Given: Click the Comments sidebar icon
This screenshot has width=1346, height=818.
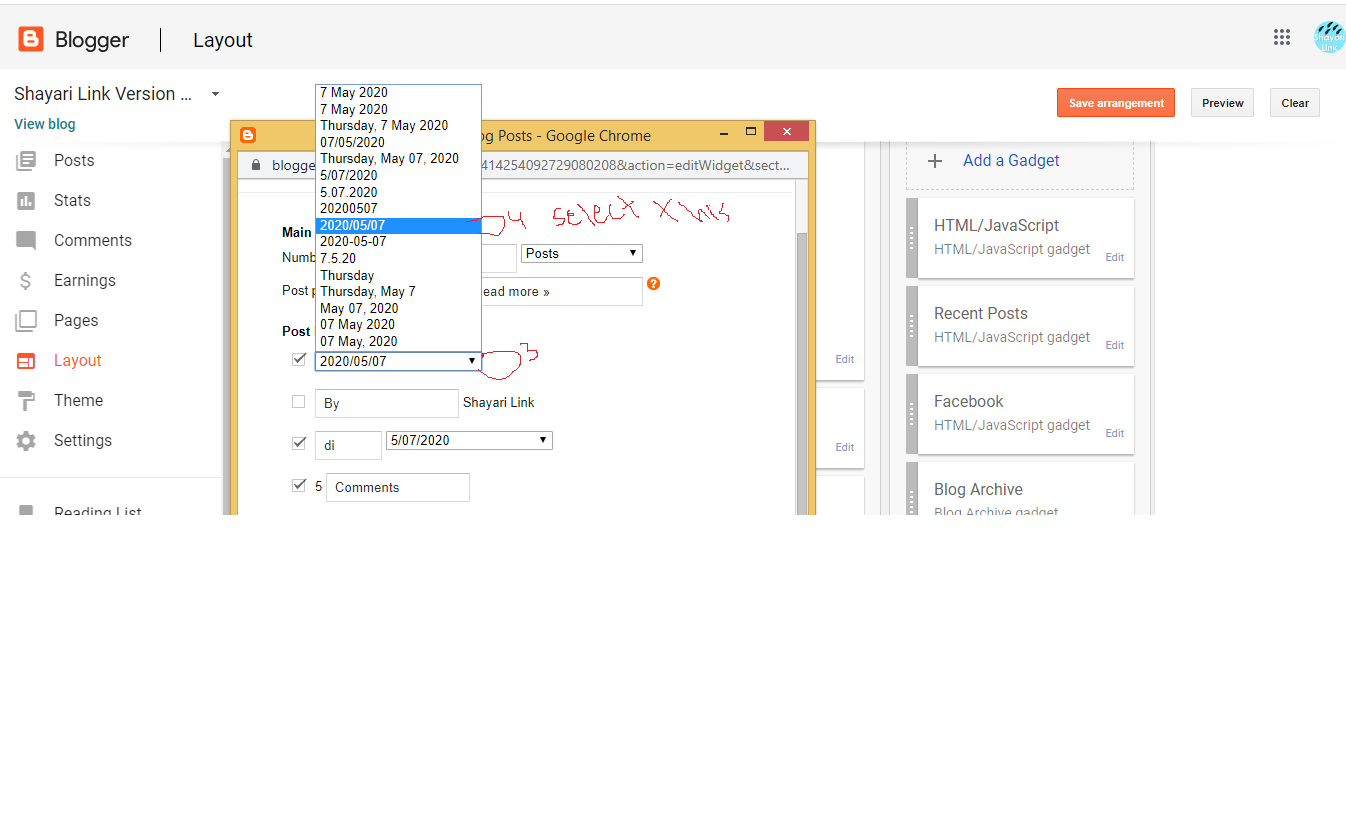Looking at the screenshot, I should pyautogui.click(x=26, y=241).
